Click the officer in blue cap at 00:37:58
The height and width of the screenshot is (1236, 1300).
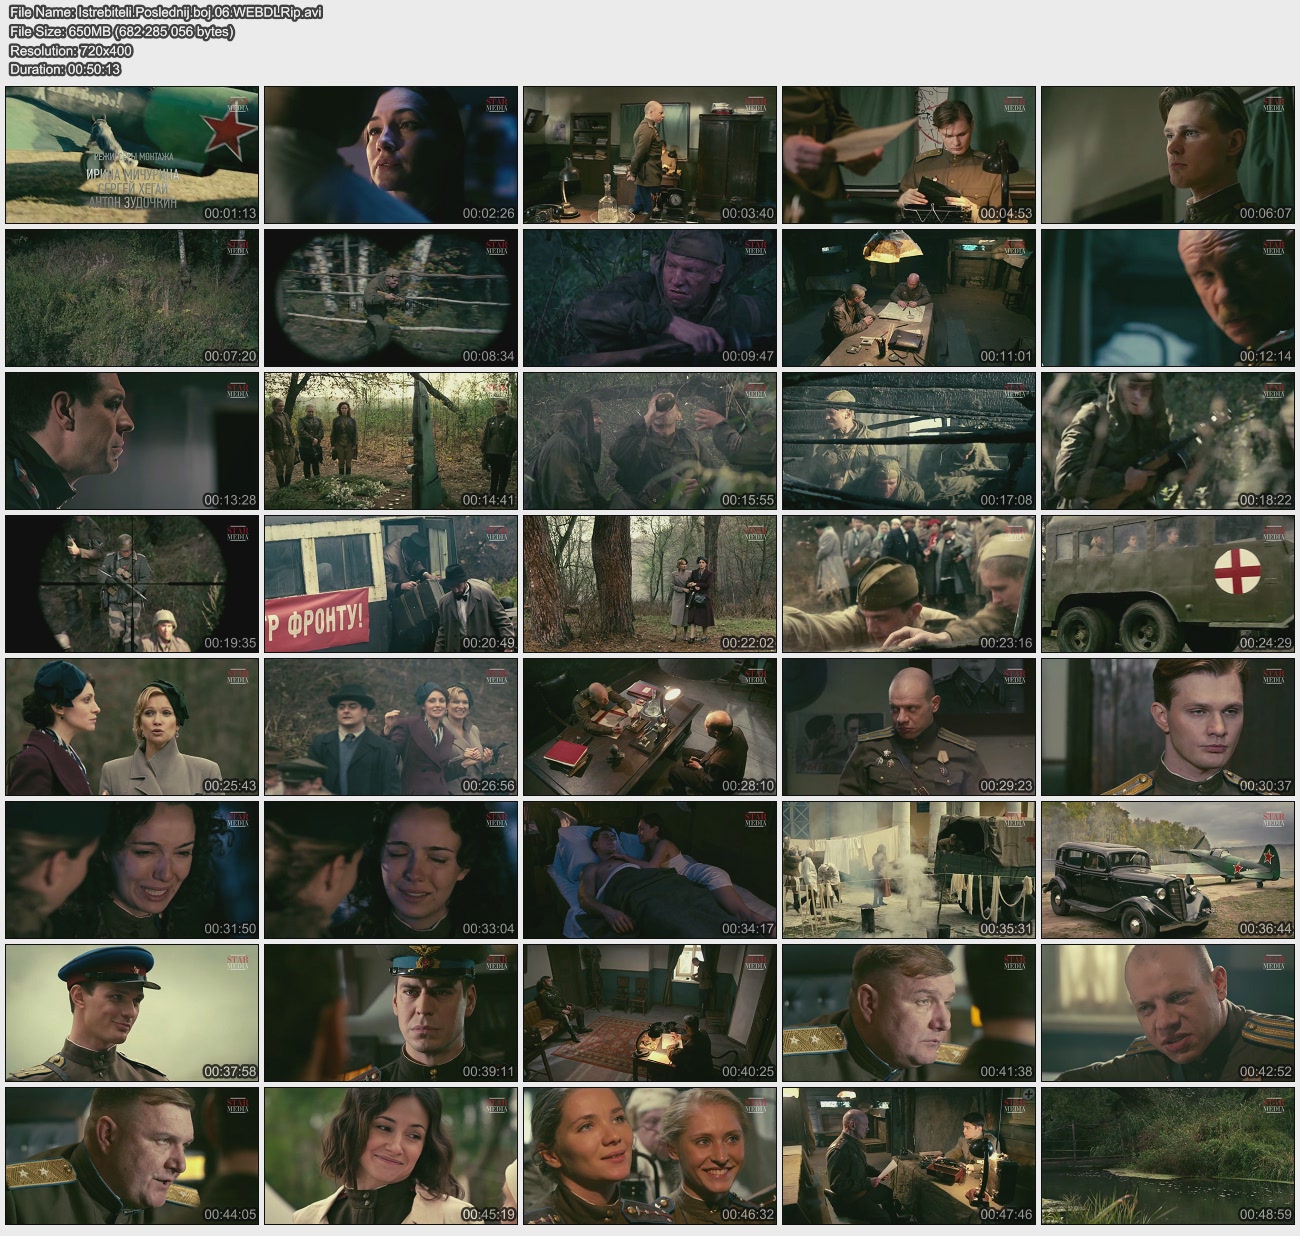pos(132,1013)
